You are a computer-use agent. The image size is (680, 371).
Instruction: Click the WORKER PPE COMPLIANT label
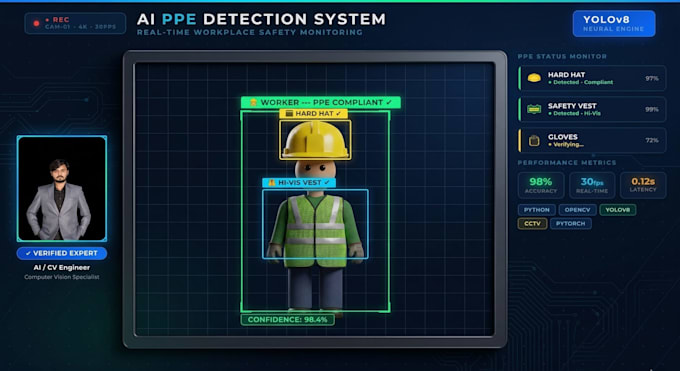[x=320, y=102]
